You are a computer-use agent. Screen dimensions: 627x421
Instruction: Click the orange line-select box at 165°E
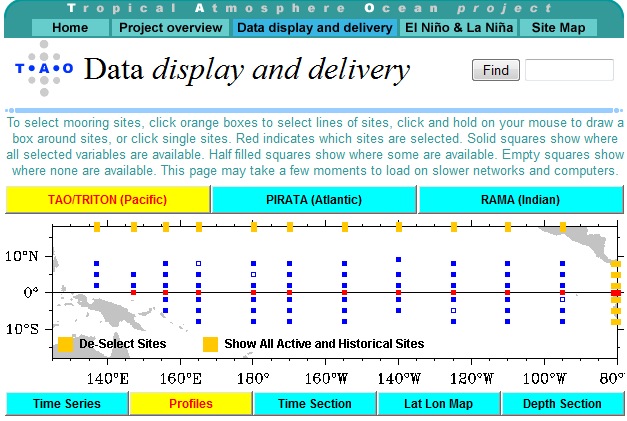(x=199, y=227)
